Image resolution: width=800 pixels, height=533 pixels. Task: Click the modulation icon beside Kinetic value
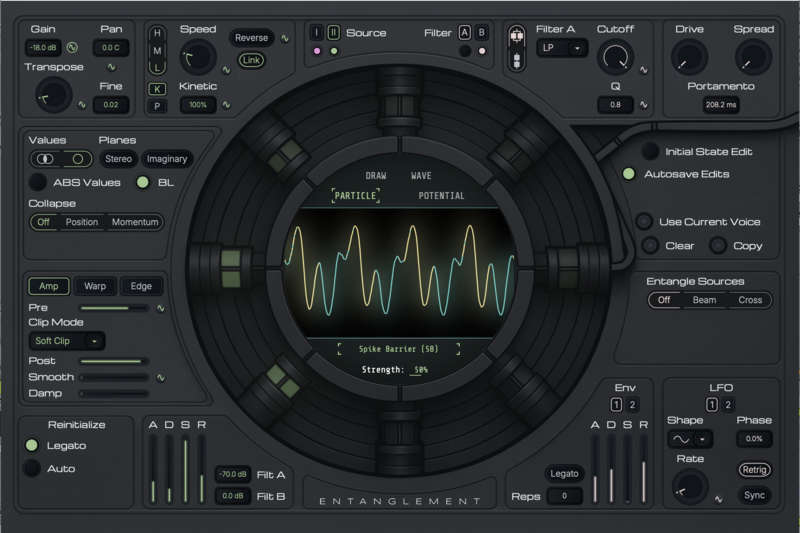point(227,104)
